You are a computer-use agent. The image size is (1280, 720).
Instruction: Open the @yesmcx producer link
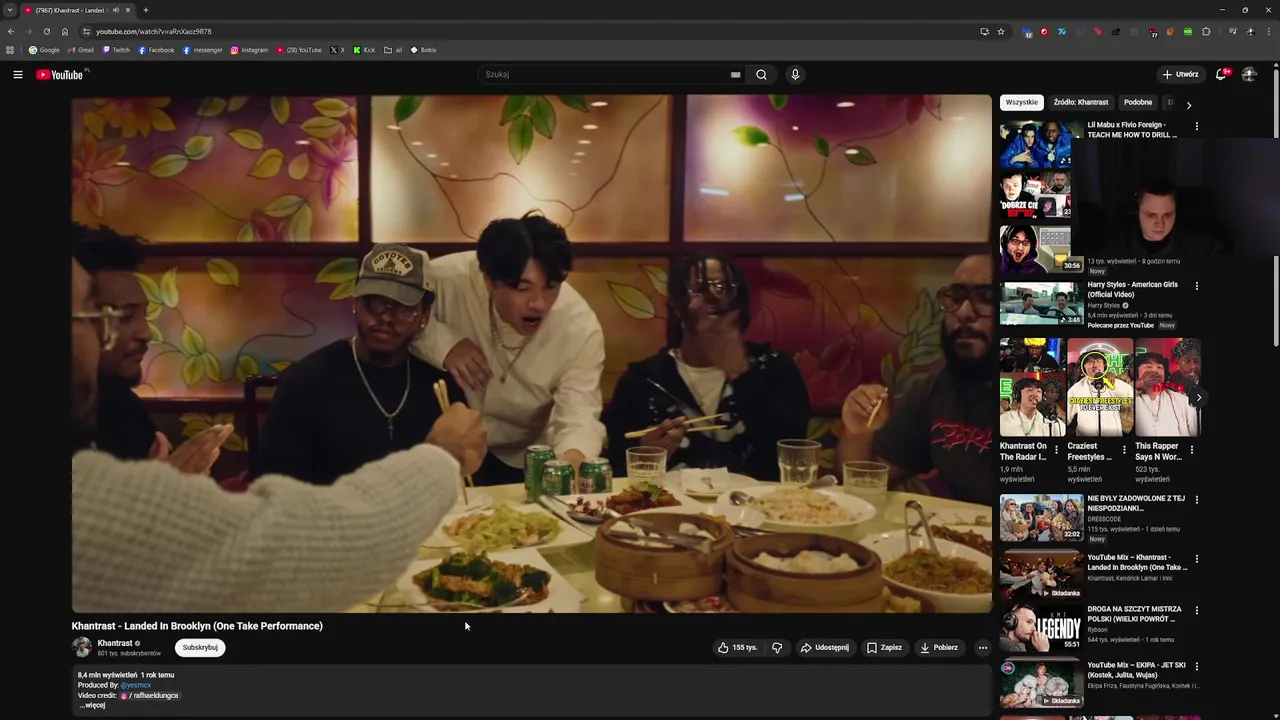pos(136,685)
